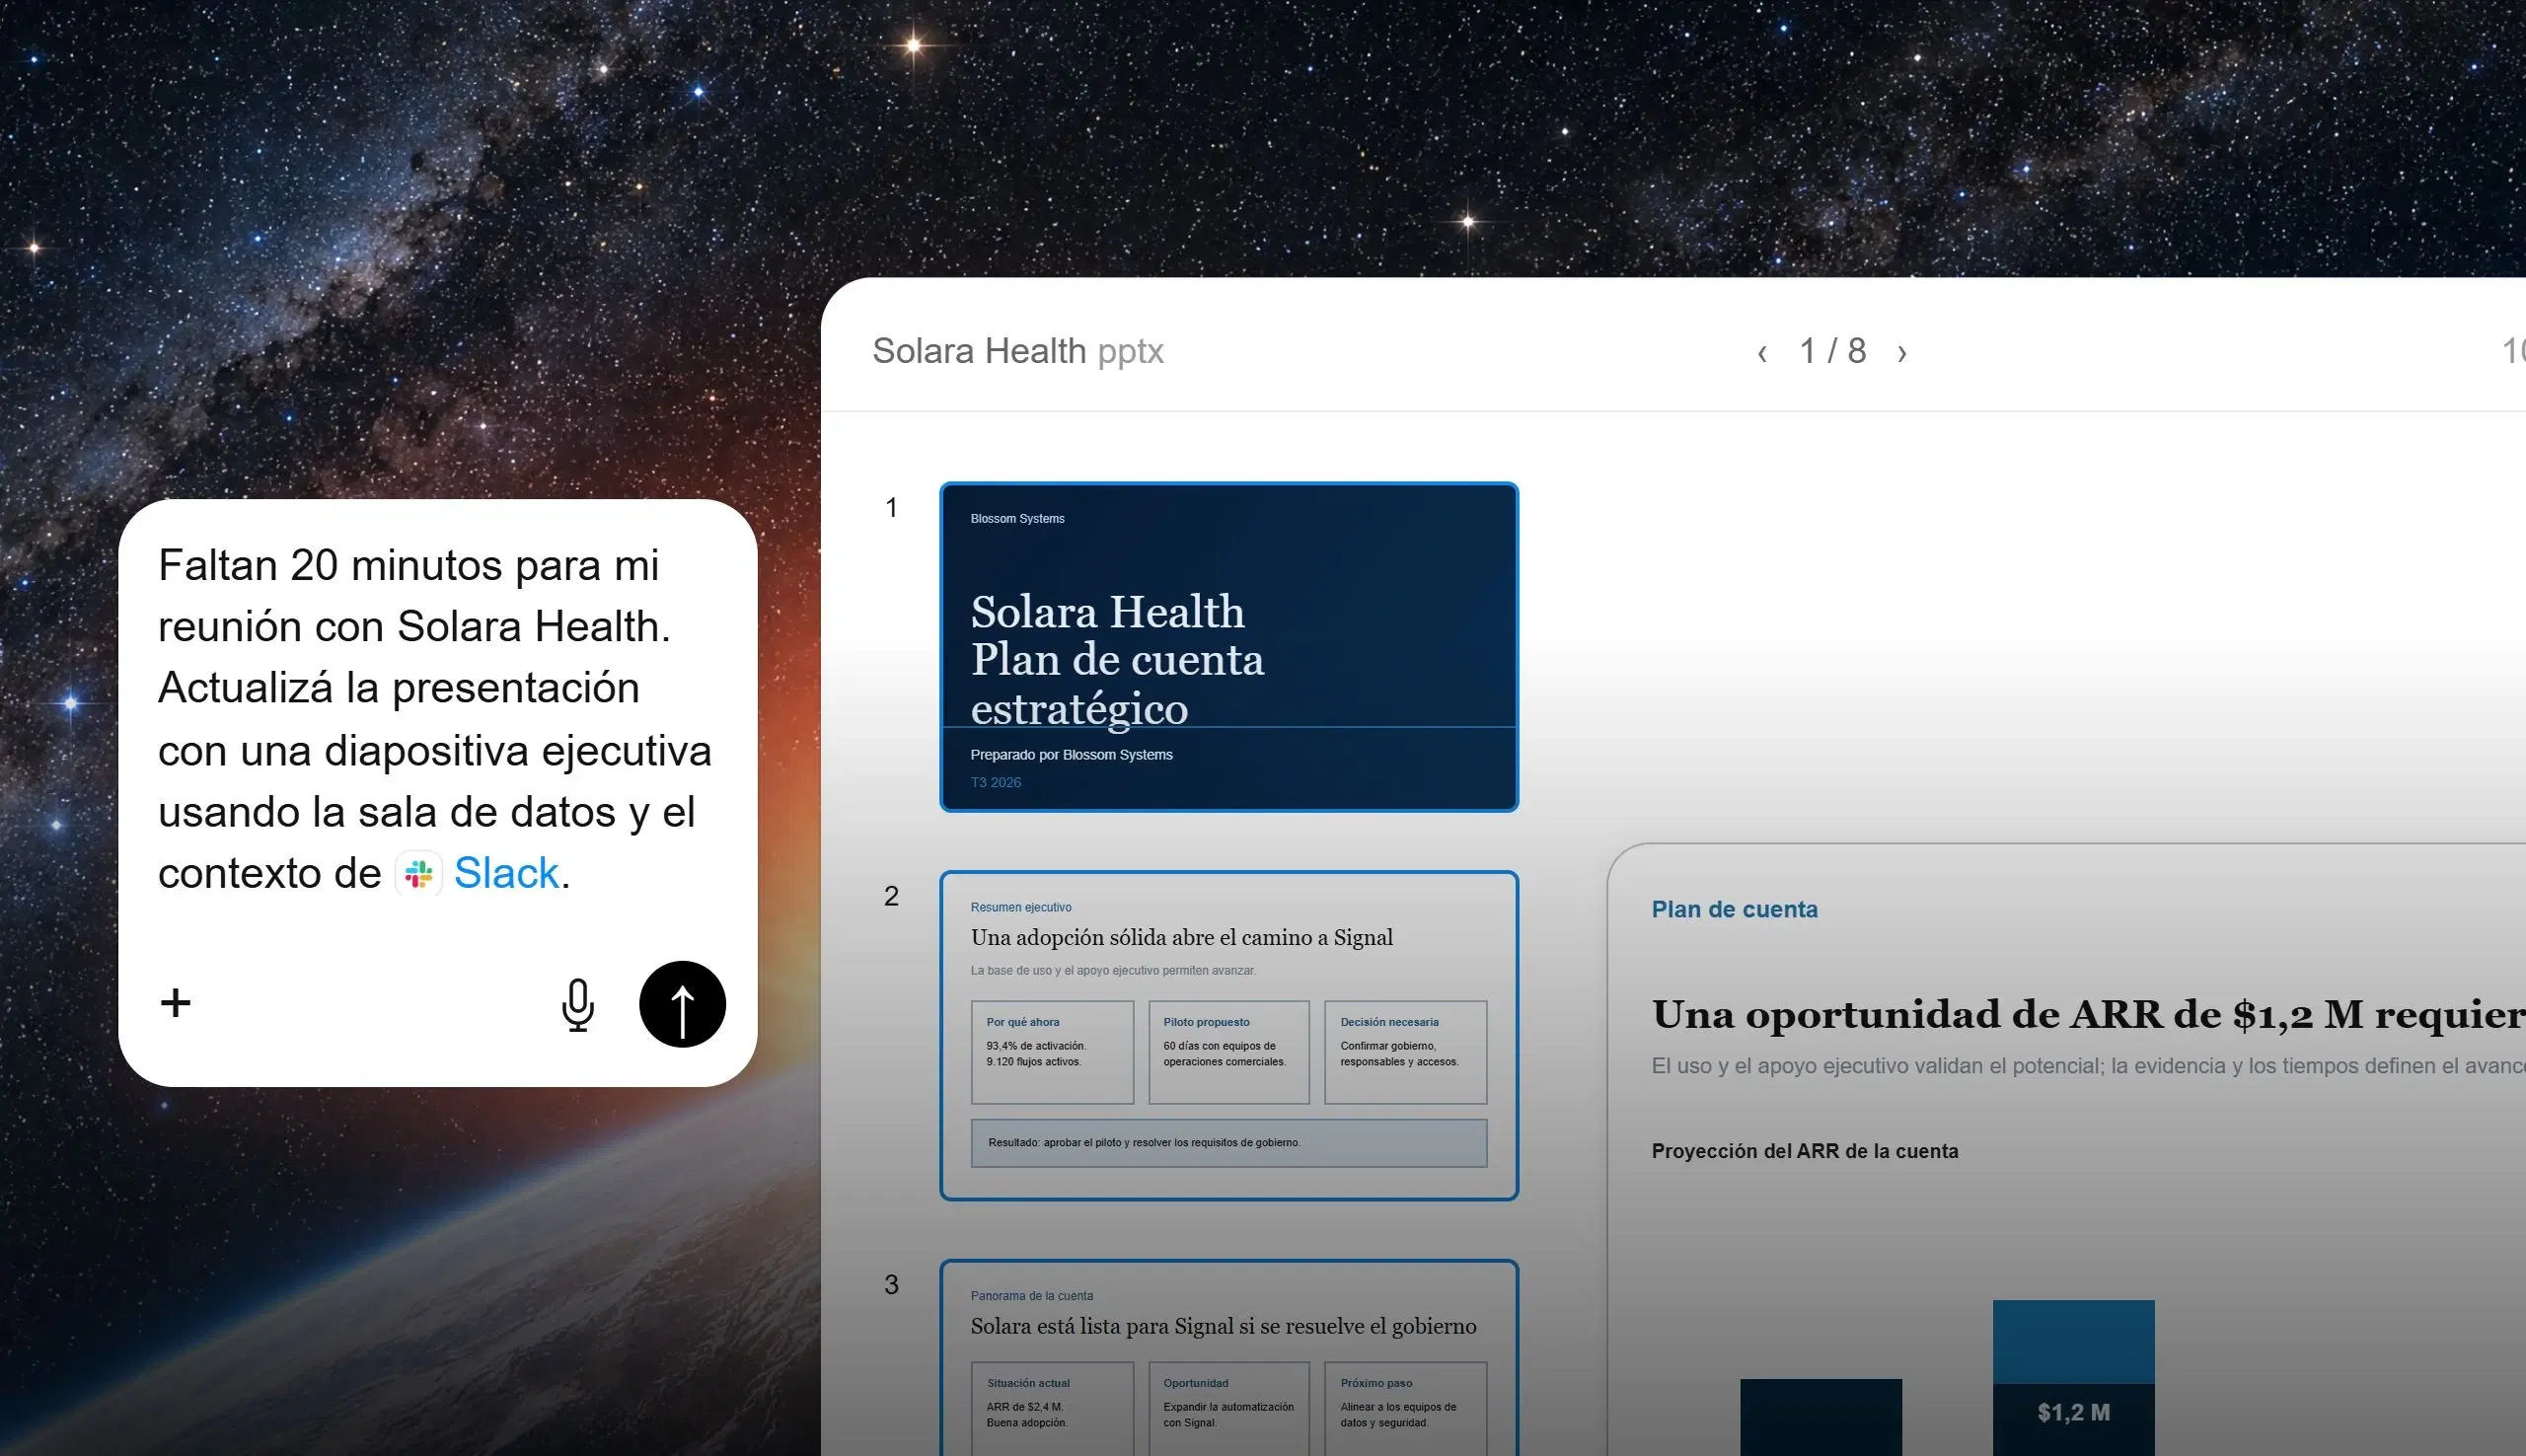The height and width of the screenshot is (1456, 2526).
Task: Click the 'Por qué ahora' card on slide 2
Action: [x=1052, y=1052]
